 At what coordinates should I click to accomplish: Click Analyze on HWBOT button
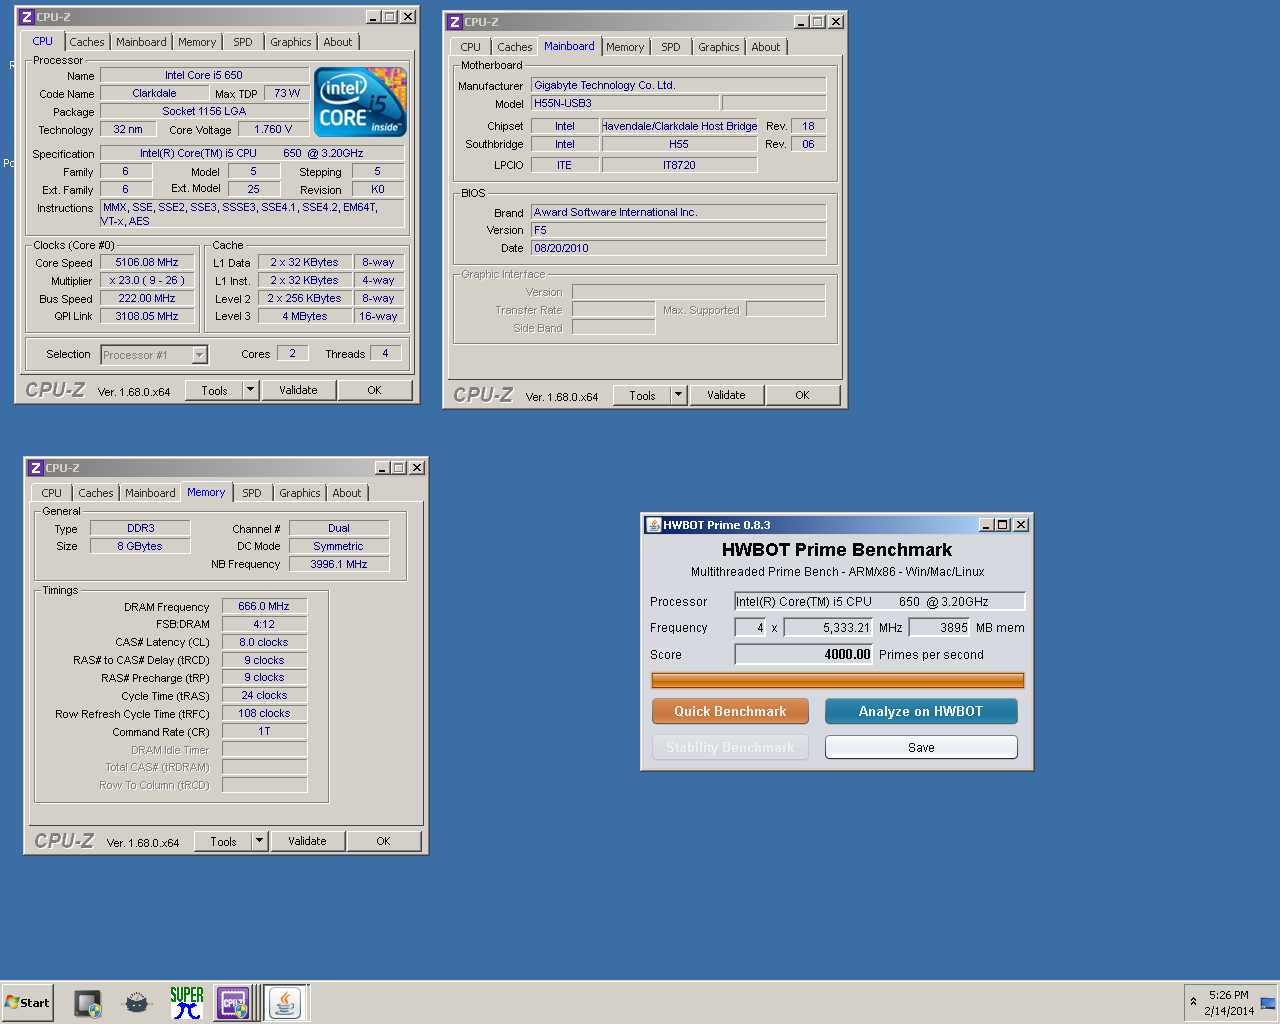click(x=921, y=711)
